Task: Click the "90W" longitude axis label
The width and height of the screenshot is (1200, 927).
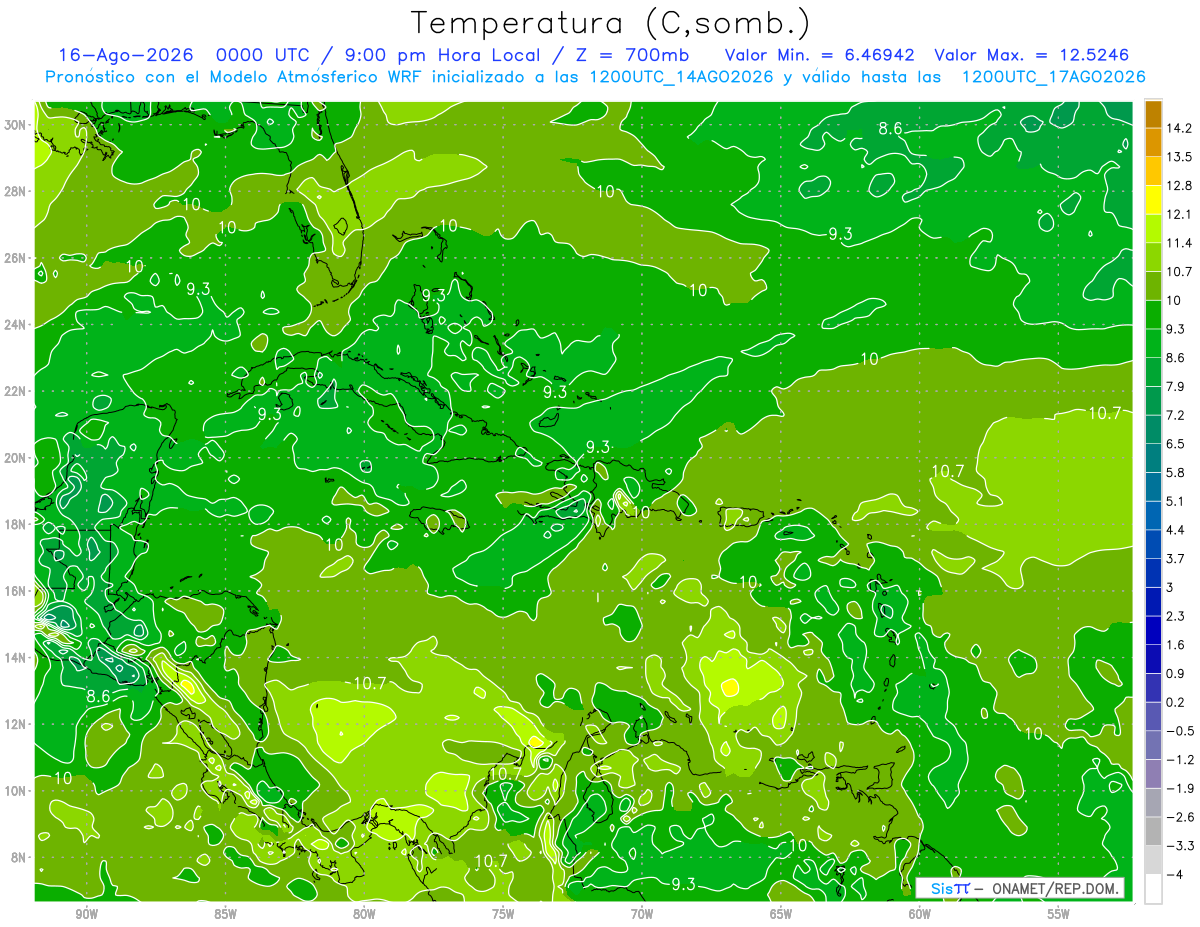Action: pyautogui.click(x=86, y=914)
